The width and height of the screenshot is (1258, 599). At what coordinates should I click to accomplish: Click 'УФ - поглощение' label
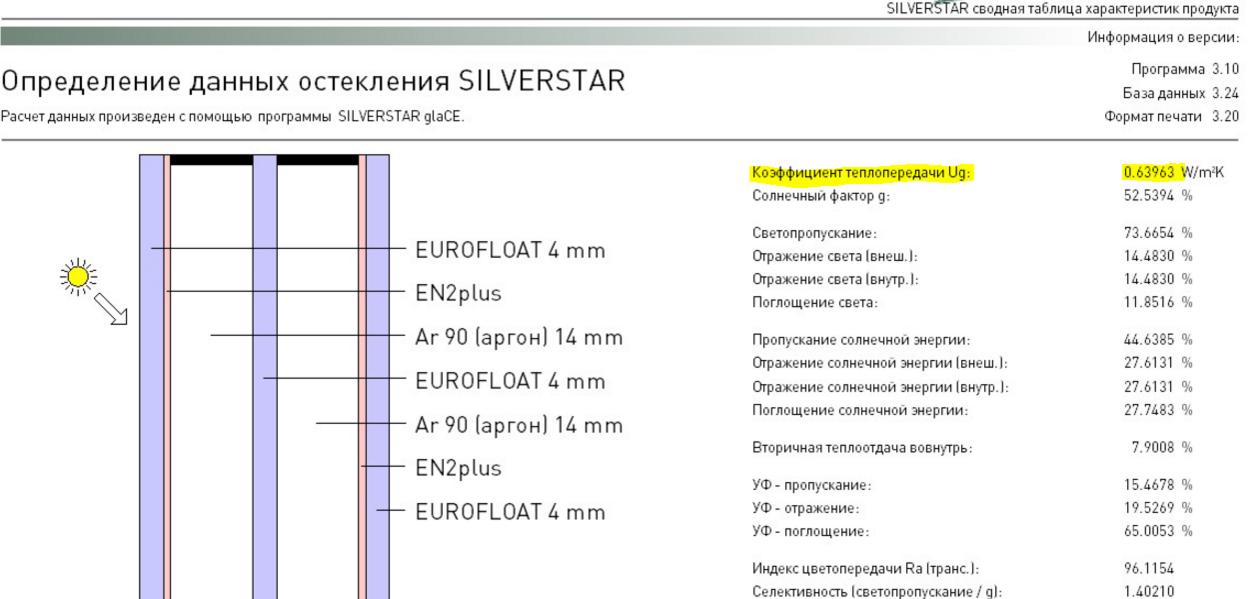810,531
